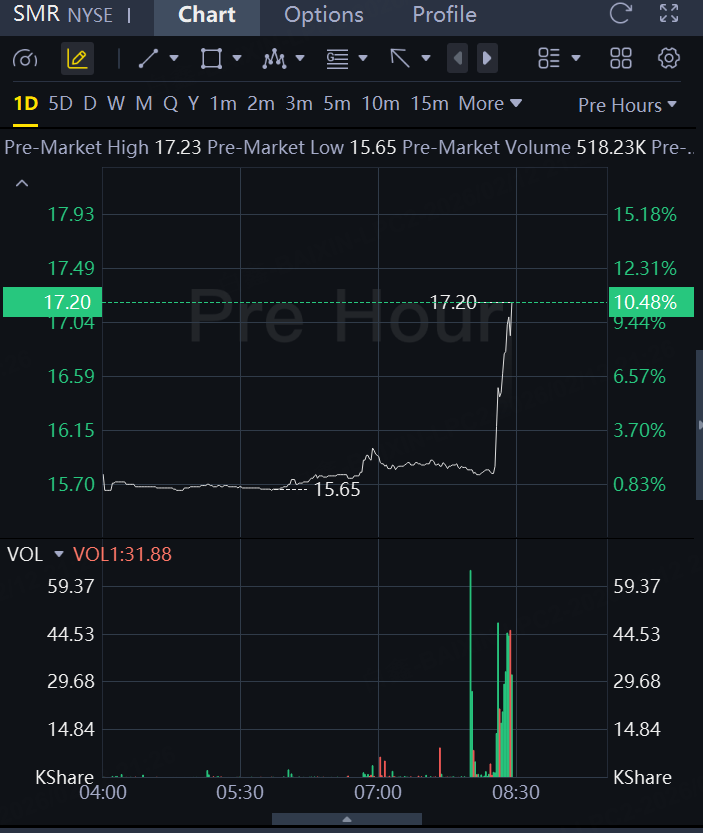Image resolution: width=703 pixels, height=833 pixels.
Task: Click the gauge indicator icon
Action: coord(25,58)
